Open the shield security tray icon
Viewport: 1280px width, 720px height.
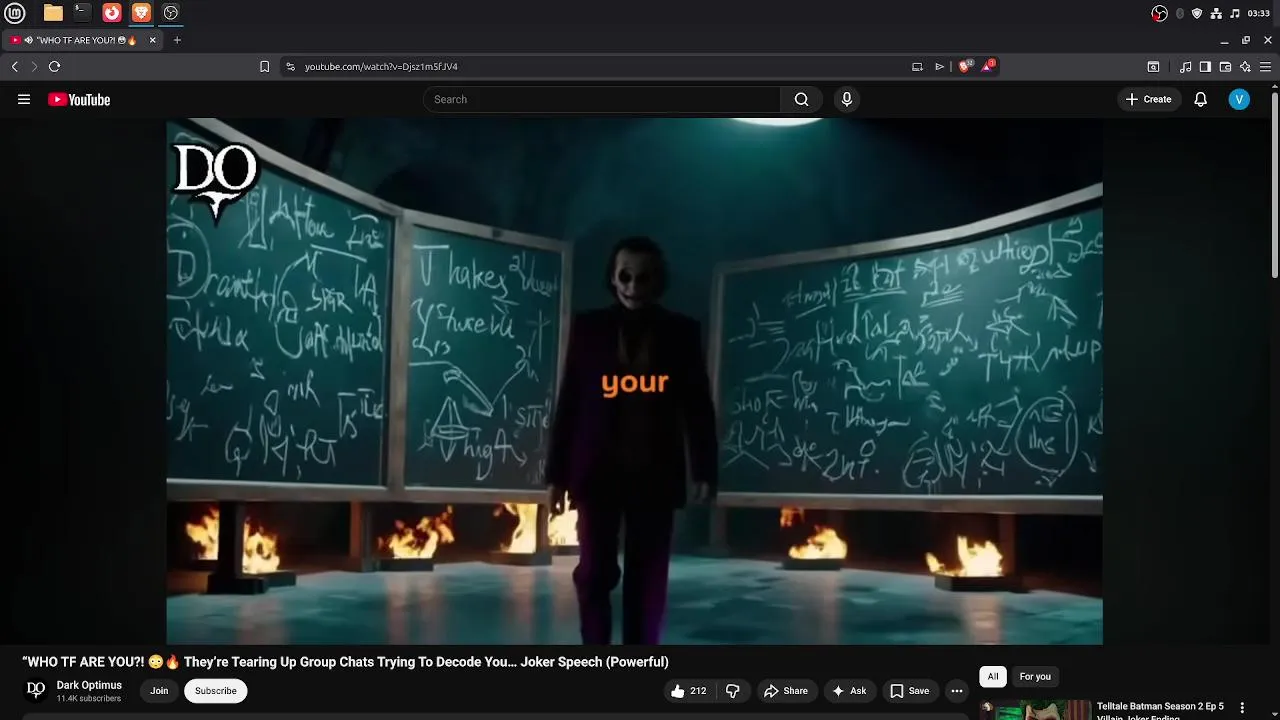click(x=1197, y=13)
